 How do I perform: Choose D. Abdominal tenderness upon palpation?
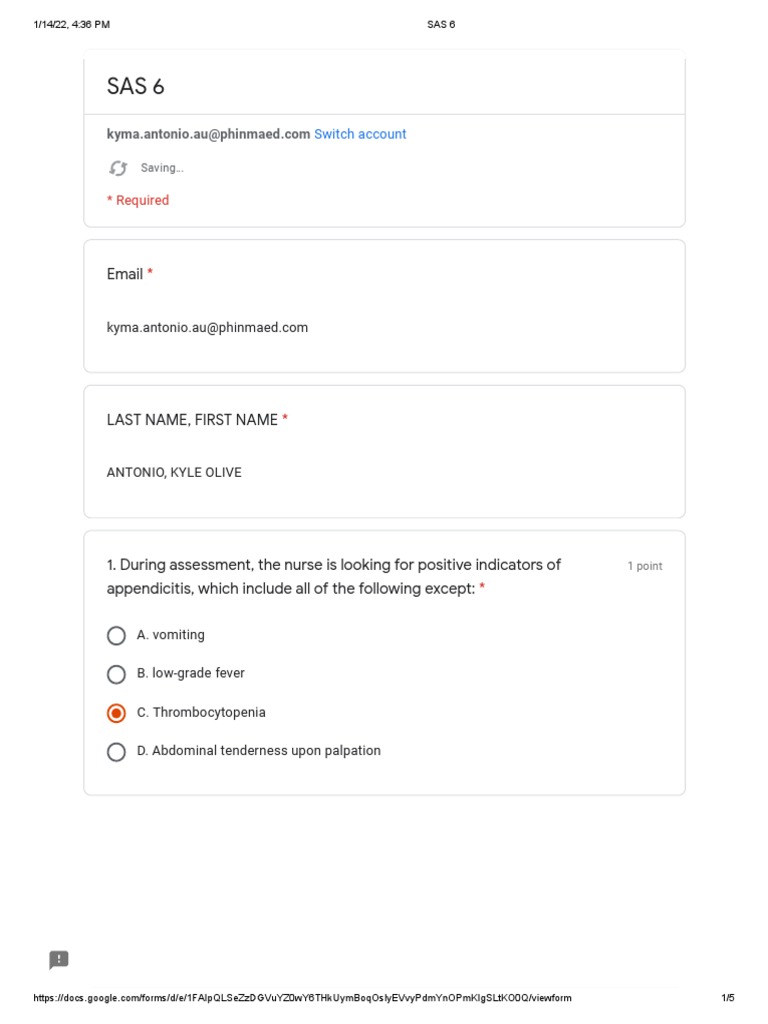116,752
